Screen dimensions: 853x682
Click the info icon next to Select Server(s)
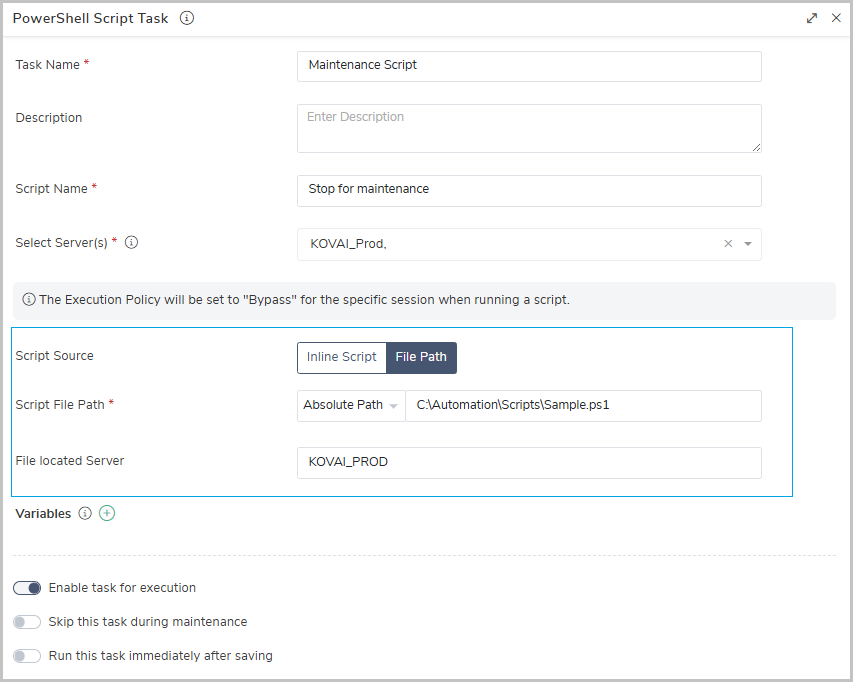pos(132,242)
